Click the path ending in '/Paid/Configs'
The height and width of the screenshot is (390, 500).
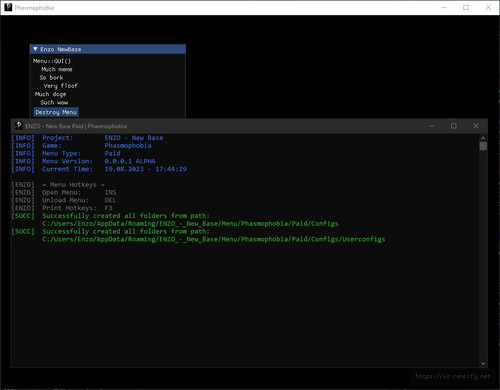click(x=190, y=224)
